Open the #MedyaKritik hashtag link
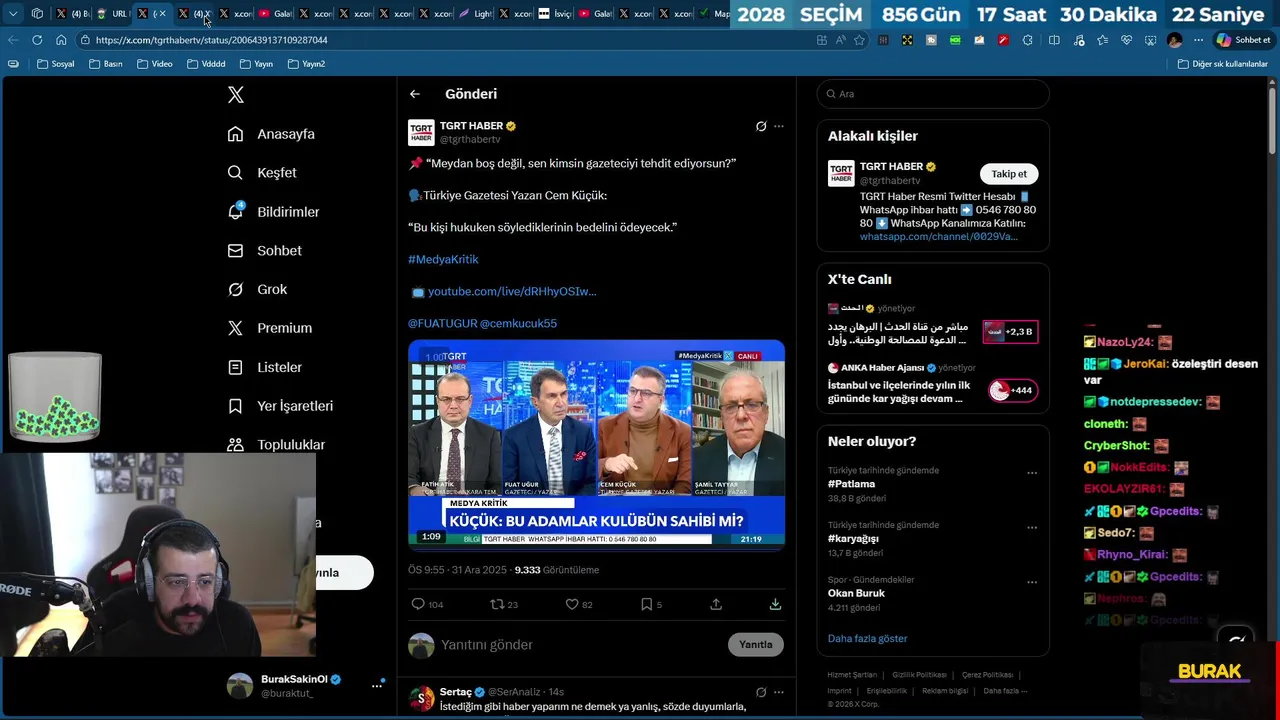Screen dimensions: 1280x720 coord(443,259)
